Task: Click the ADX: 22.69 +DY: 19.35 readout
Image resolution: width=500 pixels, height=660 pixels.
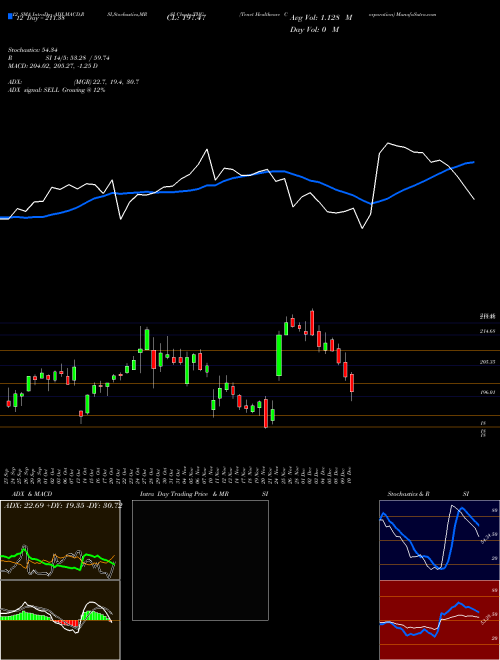Action: click(63, 506)
